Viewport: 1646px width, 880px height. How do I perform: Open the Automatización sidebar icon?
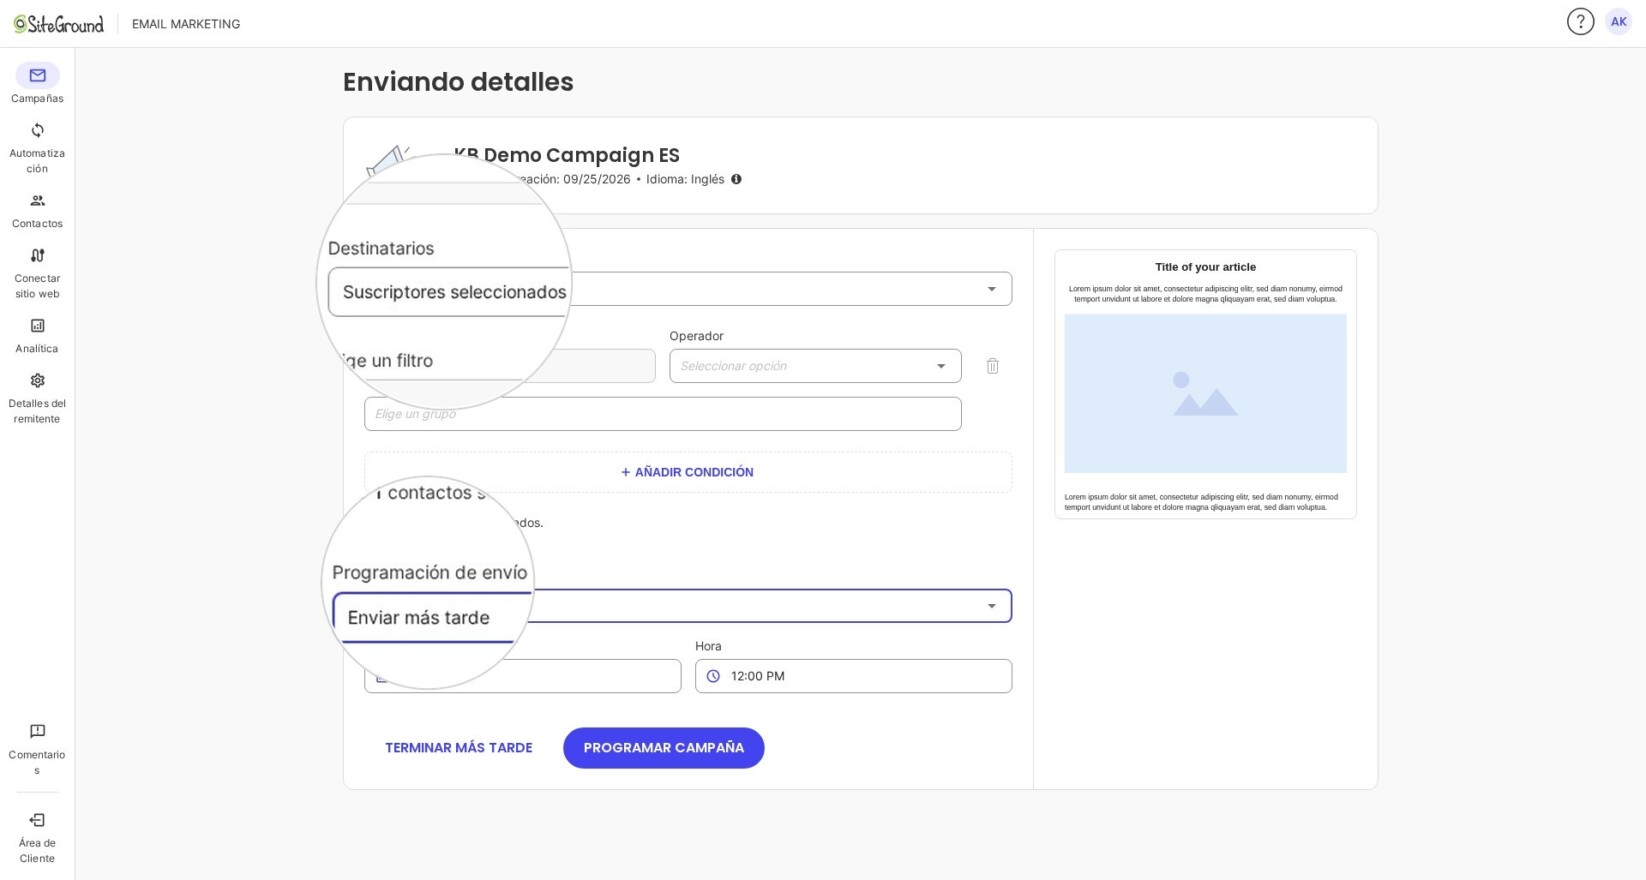point(37,131)
